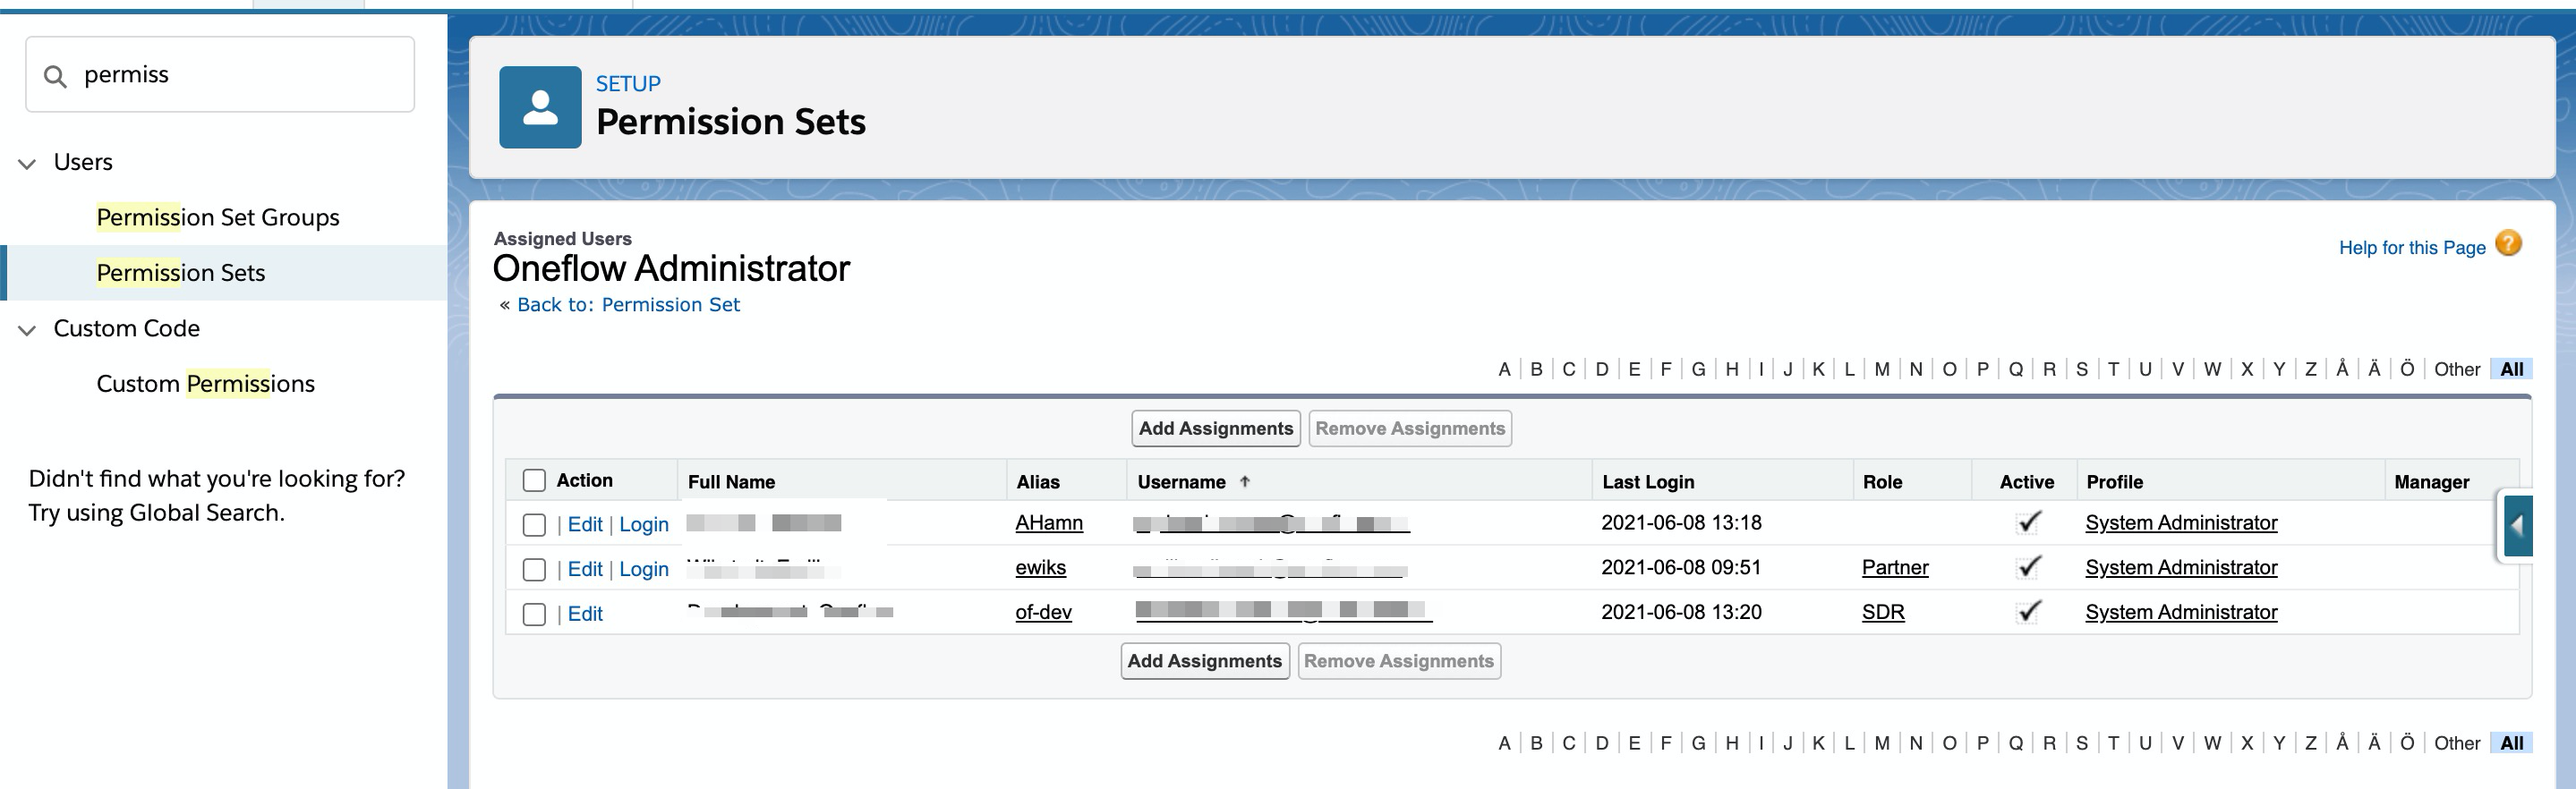Screen dimensions: 2576x789
Task: Sort by Last Login column header
Action: (1647, 481)
